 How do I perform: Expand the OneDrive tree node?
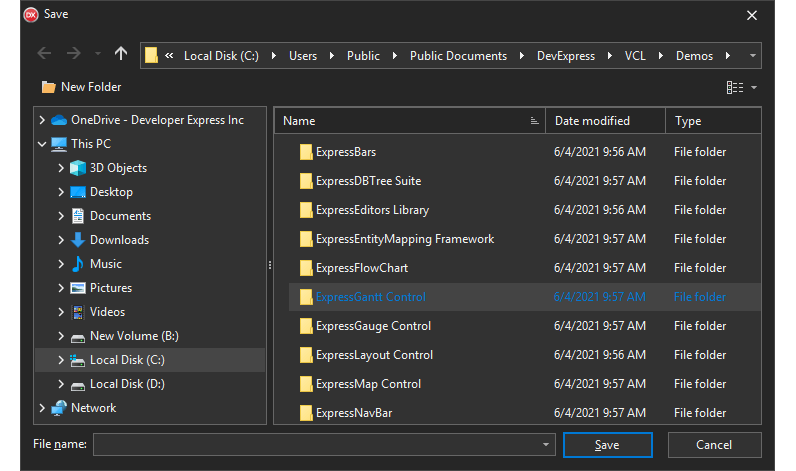(41, 120)
